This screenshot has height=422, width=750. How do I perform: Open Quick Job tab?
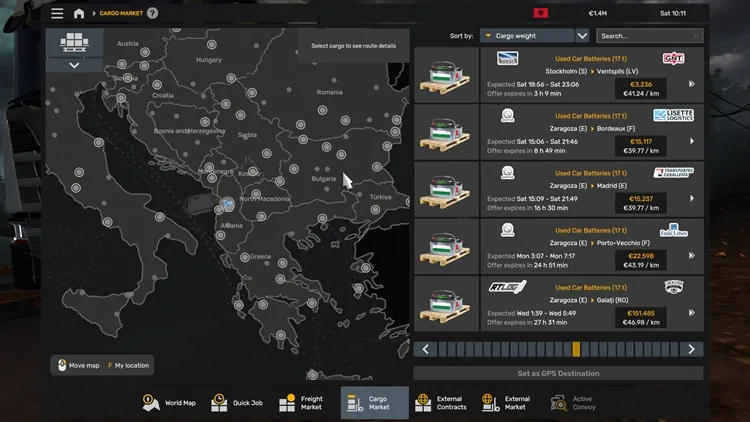237,403
